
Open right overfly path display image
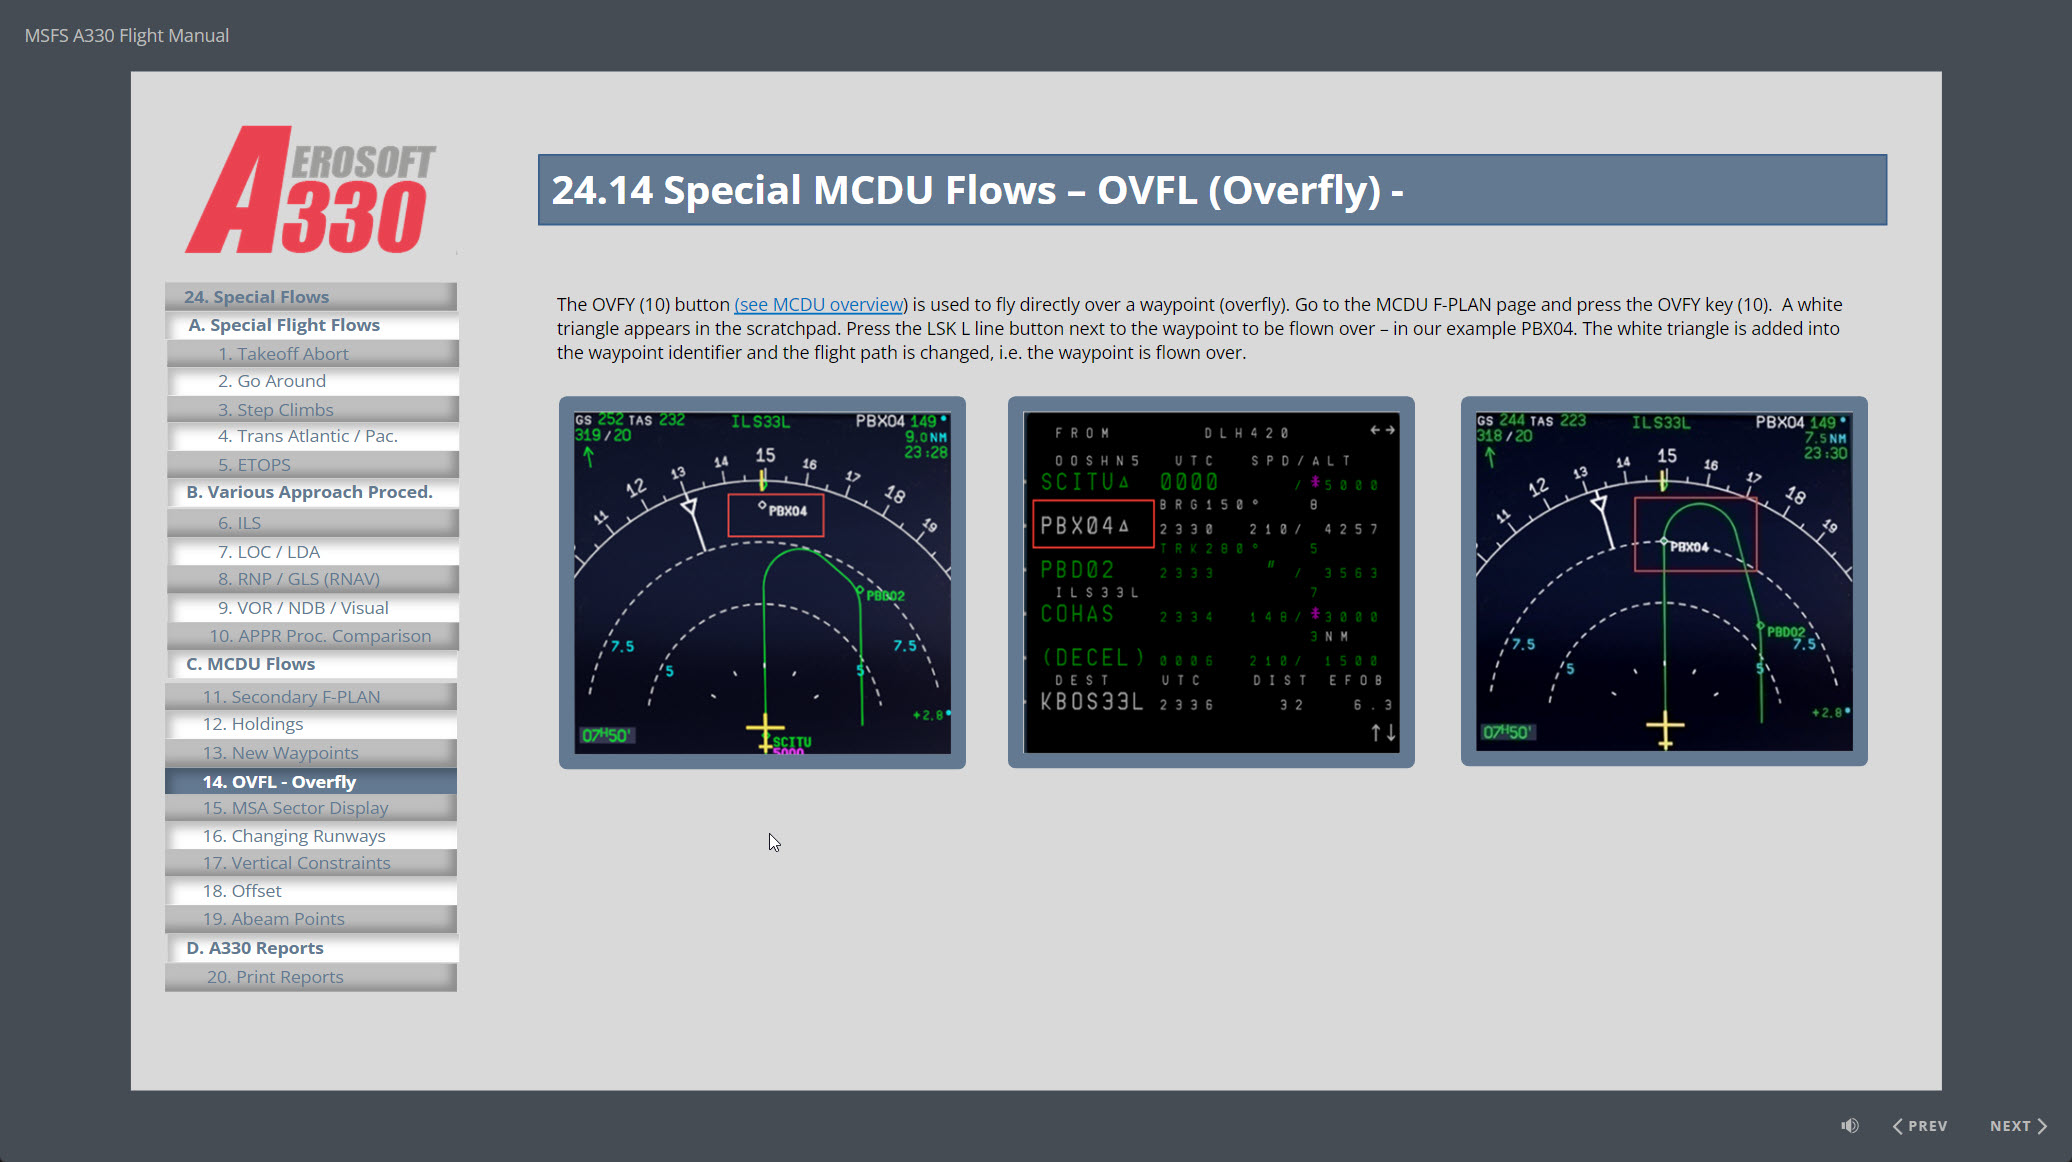click(1664, 582)
